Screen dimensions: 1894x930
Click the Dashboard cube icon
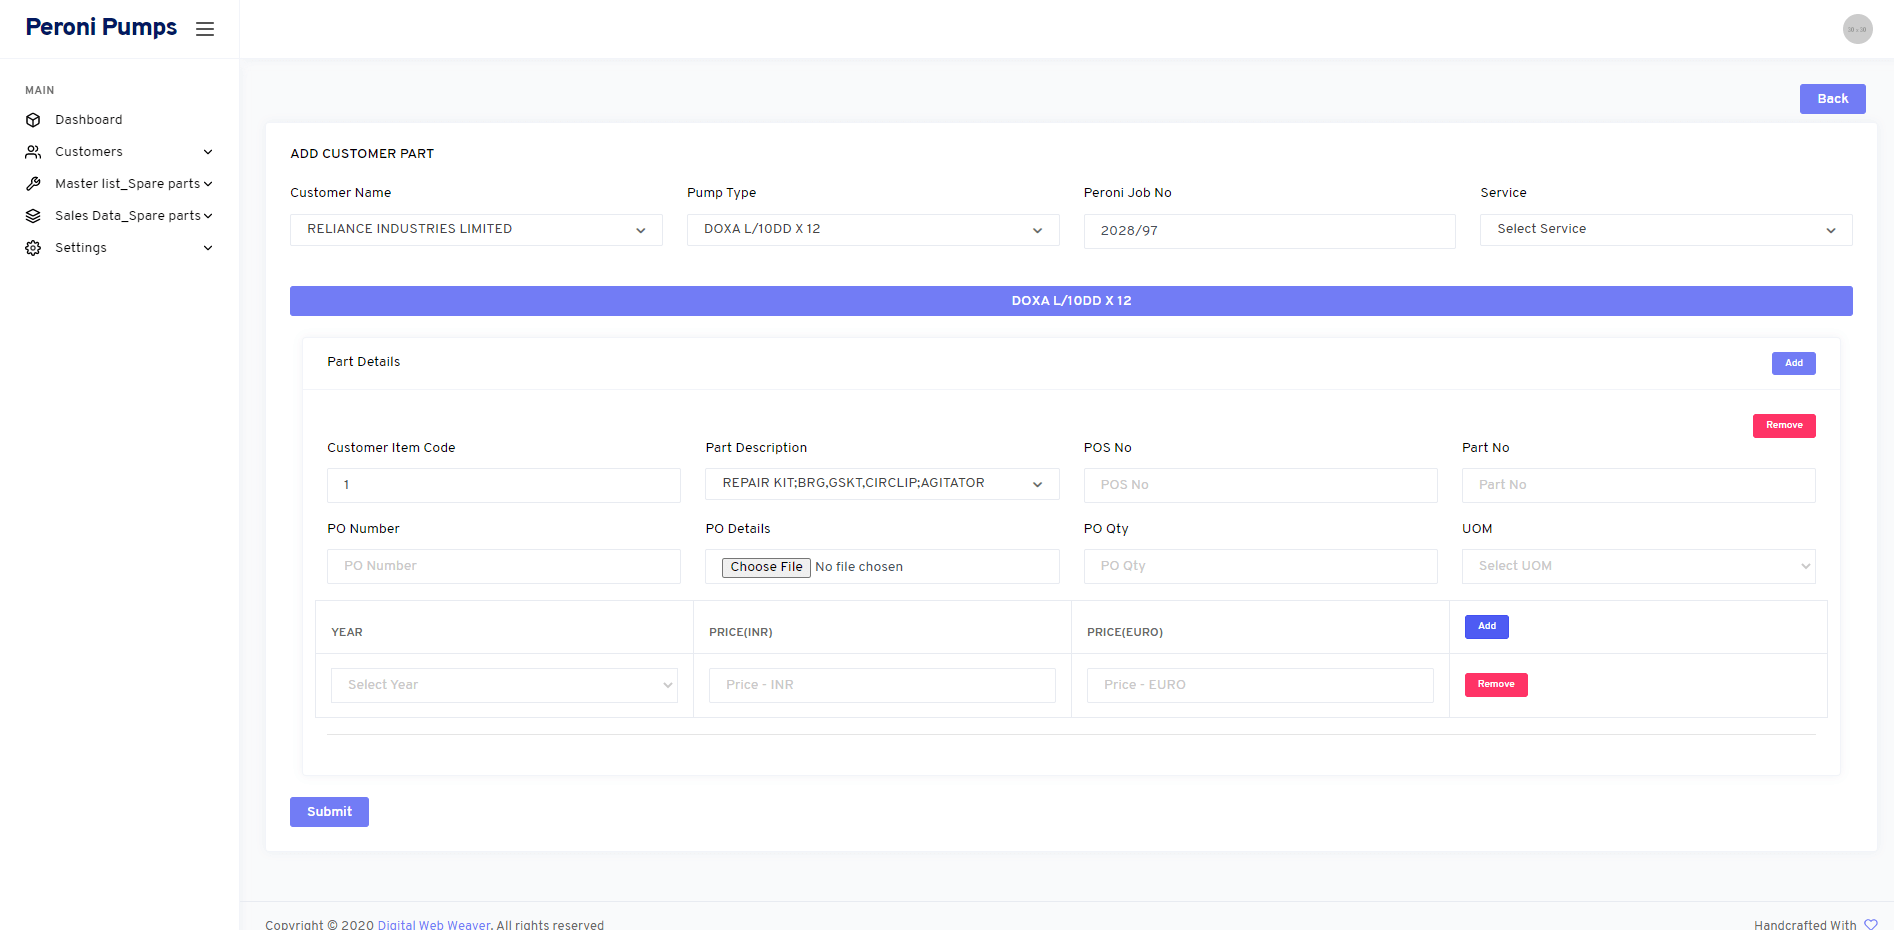pos(33,120)
